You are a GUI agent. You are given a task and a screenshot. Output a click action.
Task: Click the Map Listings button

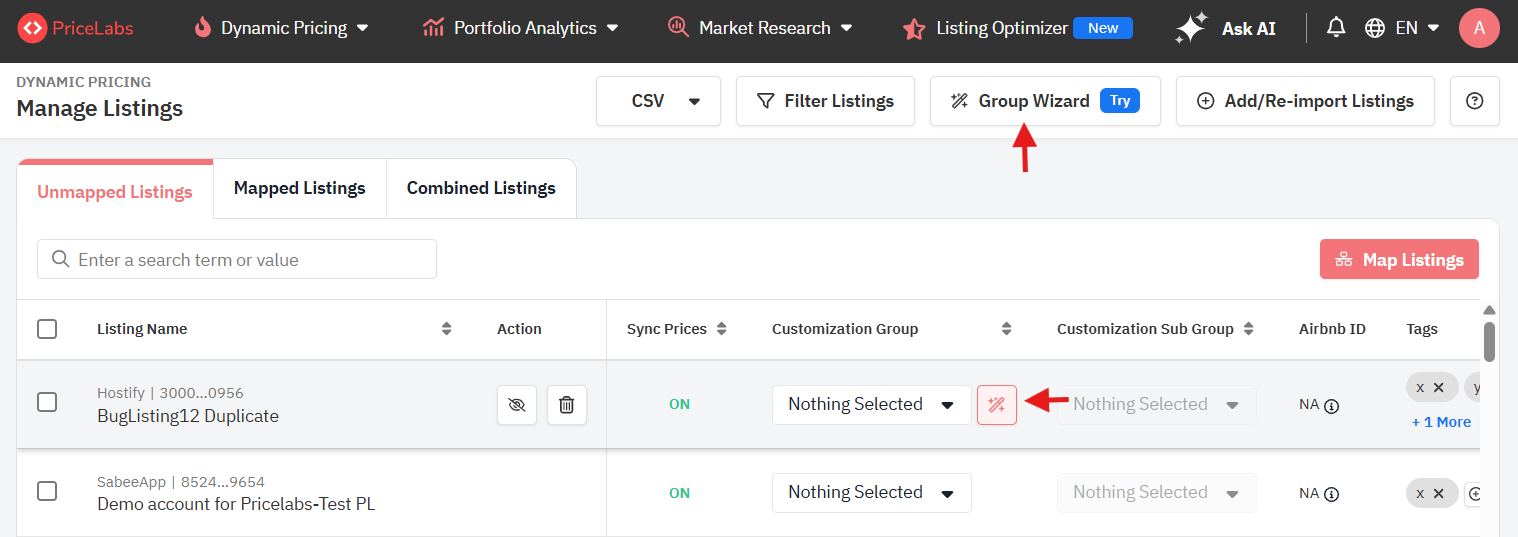point(1399,260)
